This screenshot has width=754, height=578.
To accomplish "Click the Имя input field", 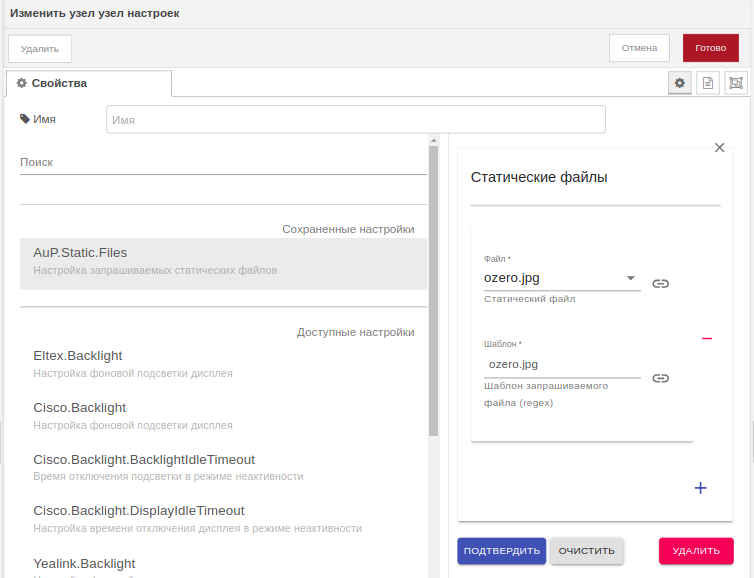I will [355, 119].
